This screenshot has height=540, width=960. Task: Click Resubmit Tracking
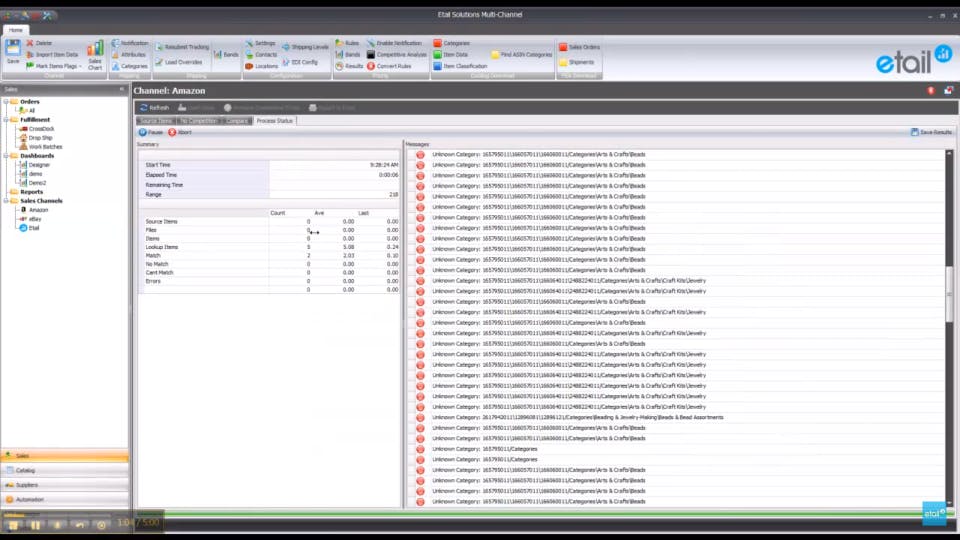(x=182, y=47)
